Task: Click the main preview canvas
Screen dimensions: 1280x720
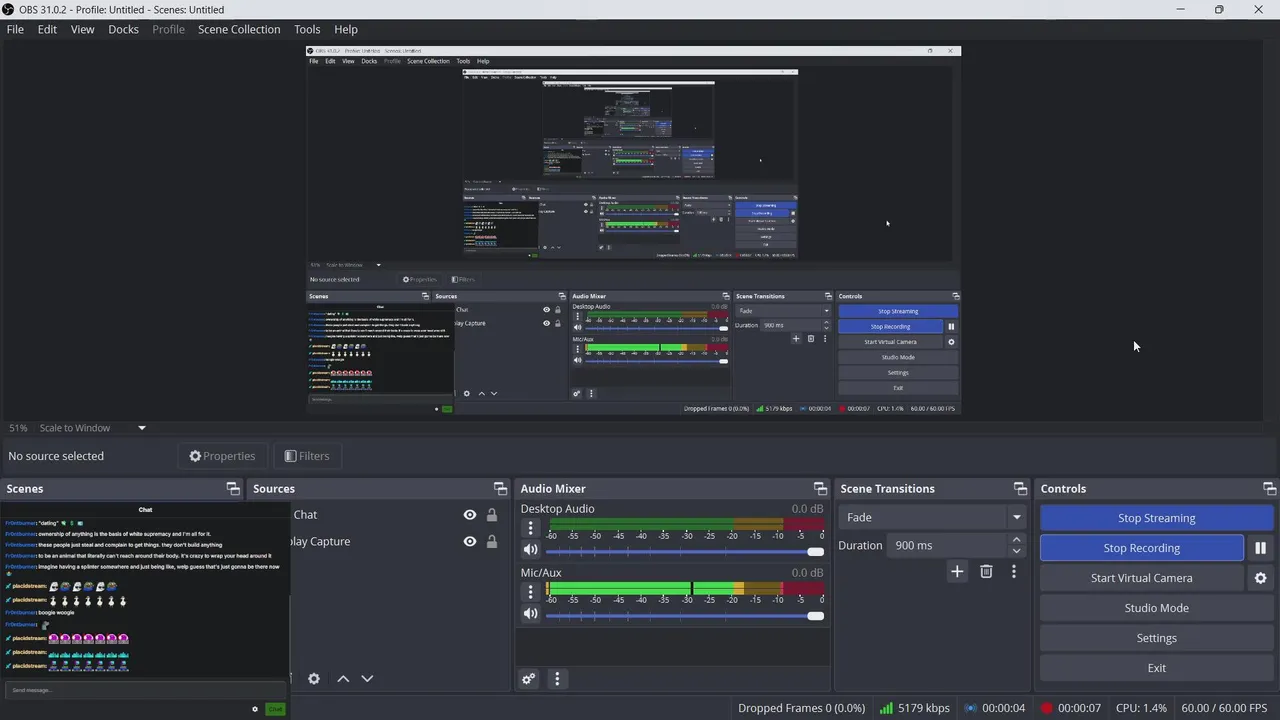Action: pyautogui.click(x=633, y=230)
